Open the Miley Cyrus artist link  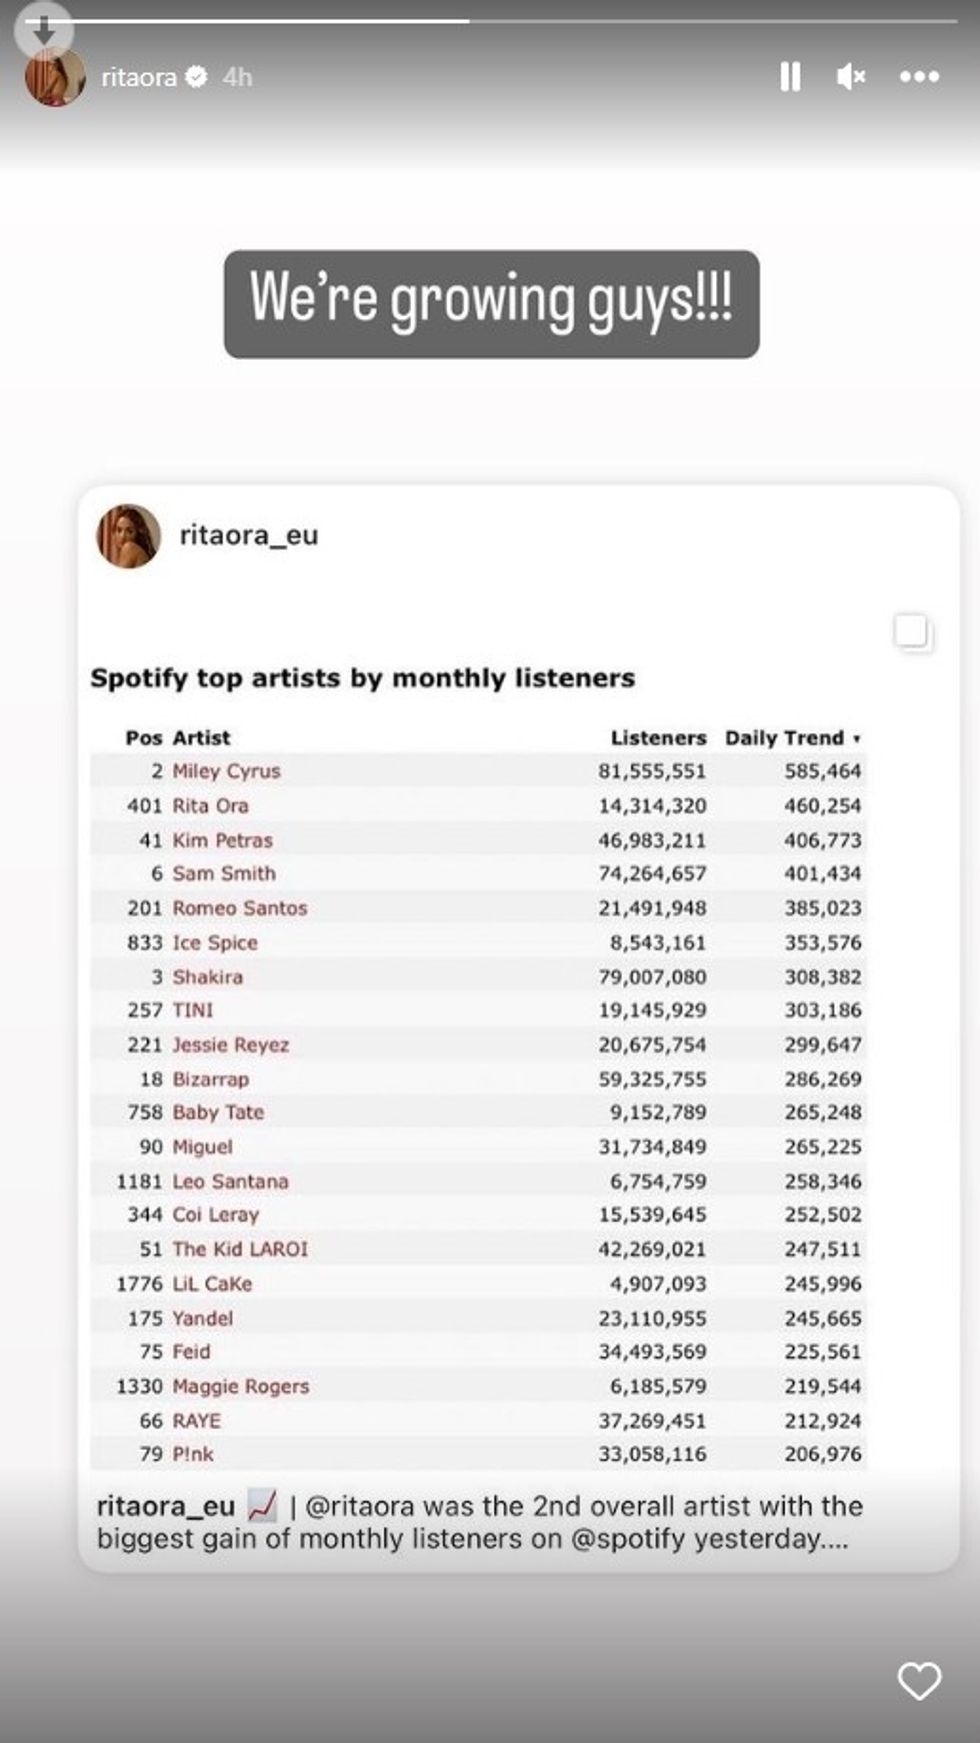coord(226,771)
